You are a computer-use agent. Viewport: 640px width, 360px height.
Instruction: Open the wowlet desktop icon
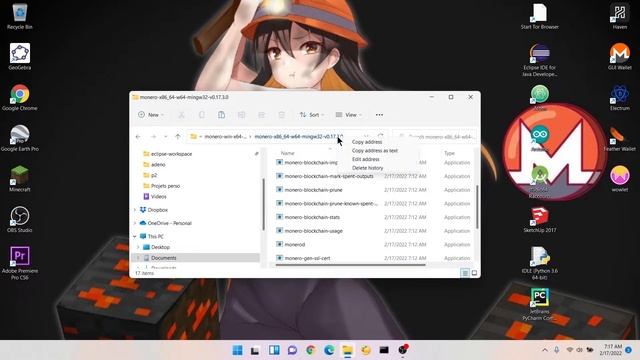[x=620, y=179]
